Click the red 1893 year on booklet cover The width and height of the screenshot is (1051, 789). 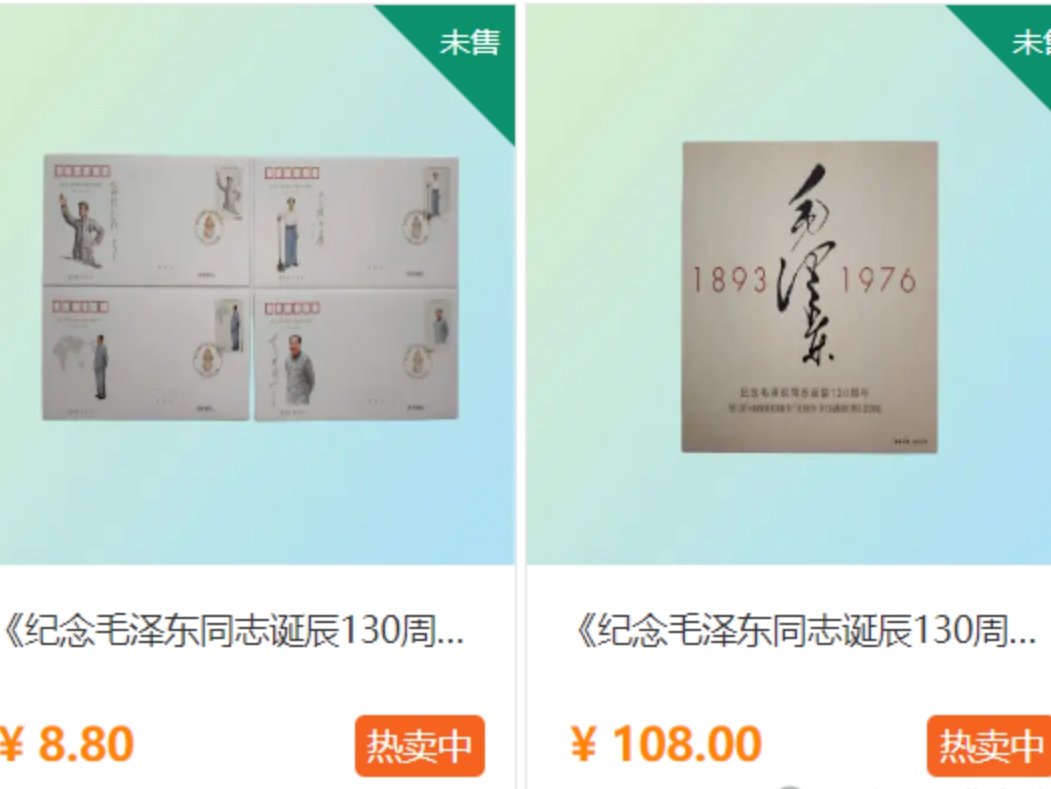729,280
